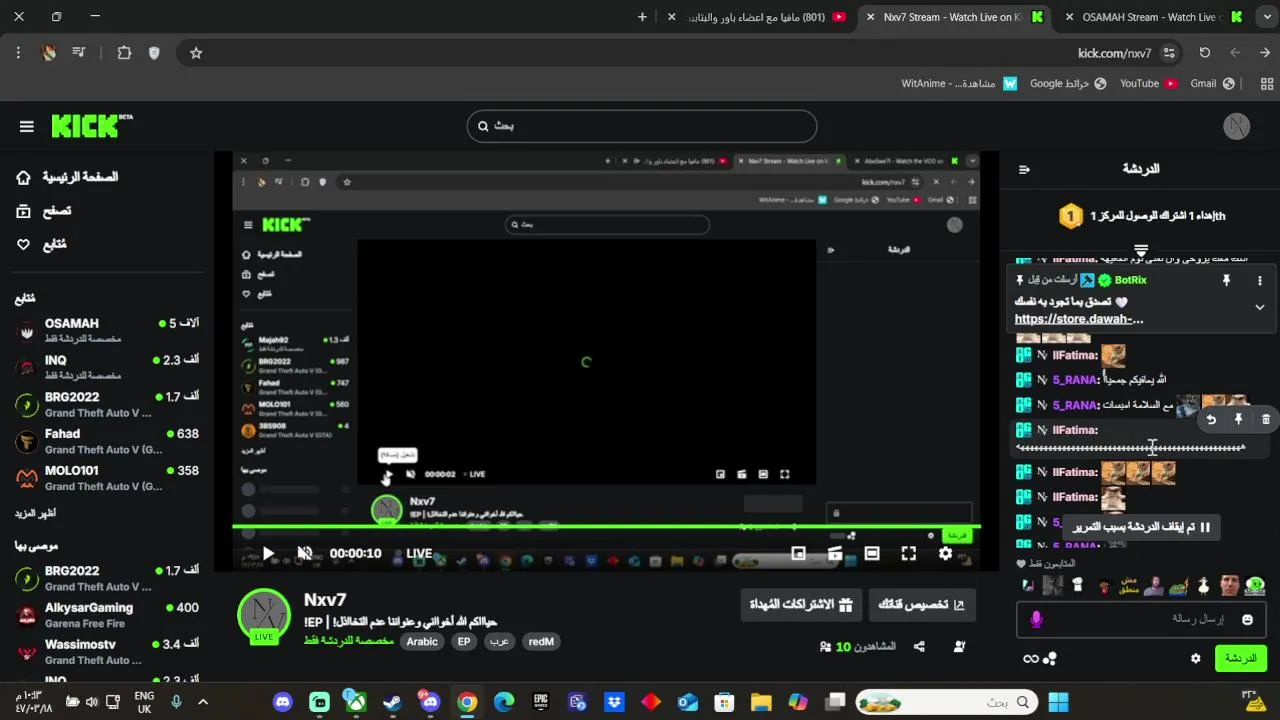This screenshot has height=720, width=1280.
Task: Open Fahad channel in sidebar
Action: pos(108,441)
